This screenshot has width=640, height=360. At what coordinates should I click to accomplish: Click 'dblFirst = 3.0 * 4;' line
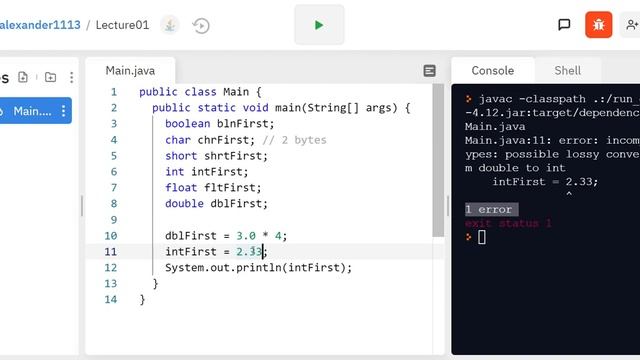226,236
